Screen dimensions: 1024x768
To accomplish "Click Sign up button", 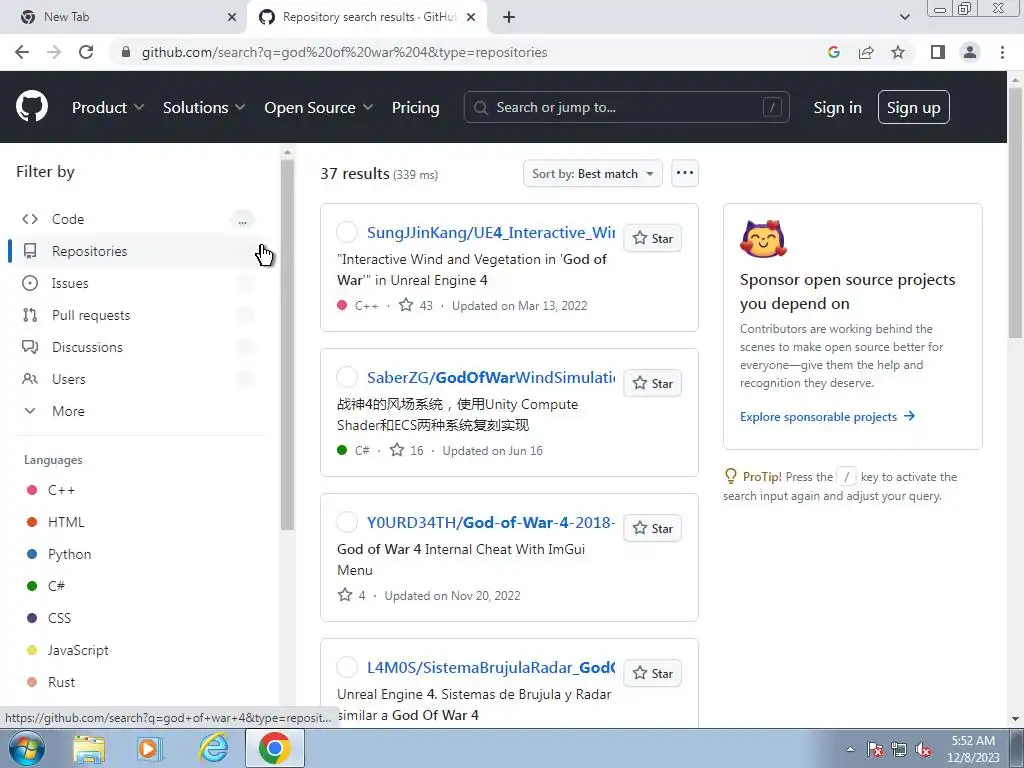I will (x=913, y=107).
